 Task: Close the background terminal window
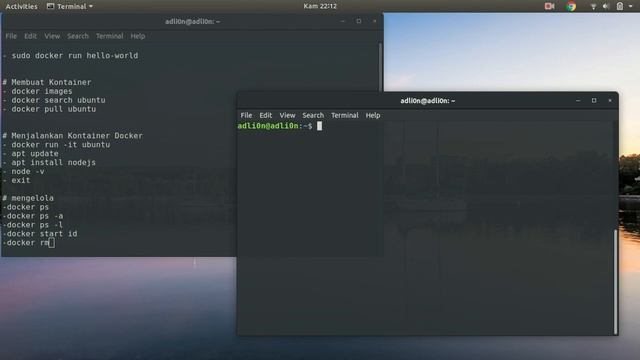tap(375, 21)
